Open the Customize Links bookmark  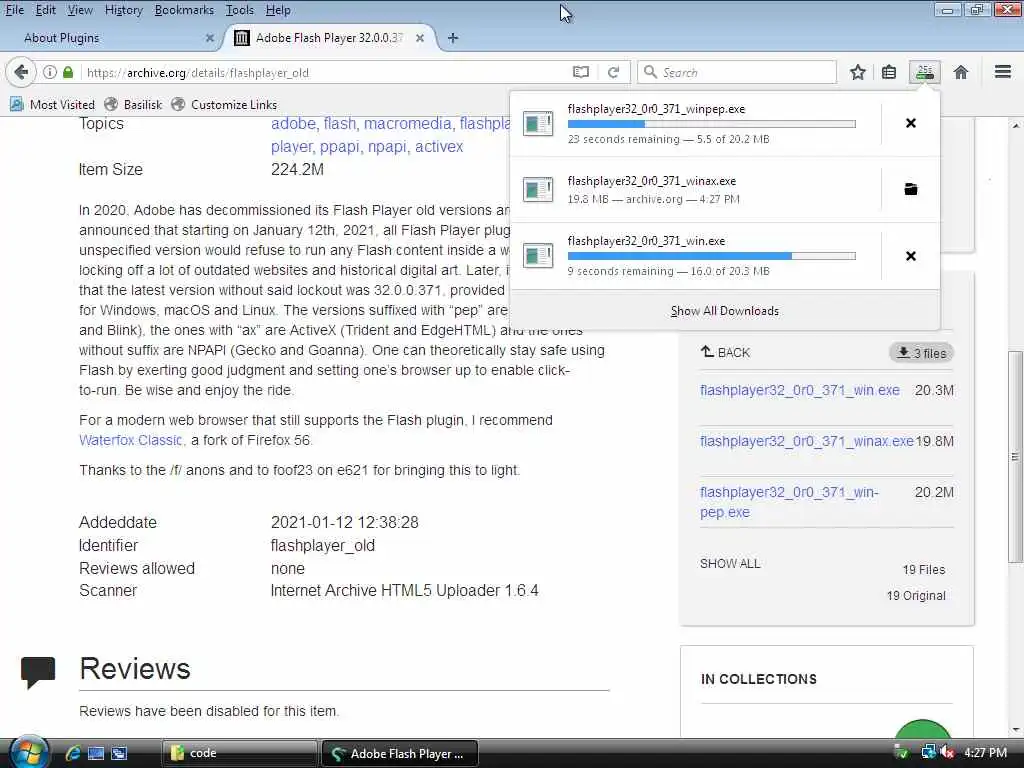click(224, 104)
